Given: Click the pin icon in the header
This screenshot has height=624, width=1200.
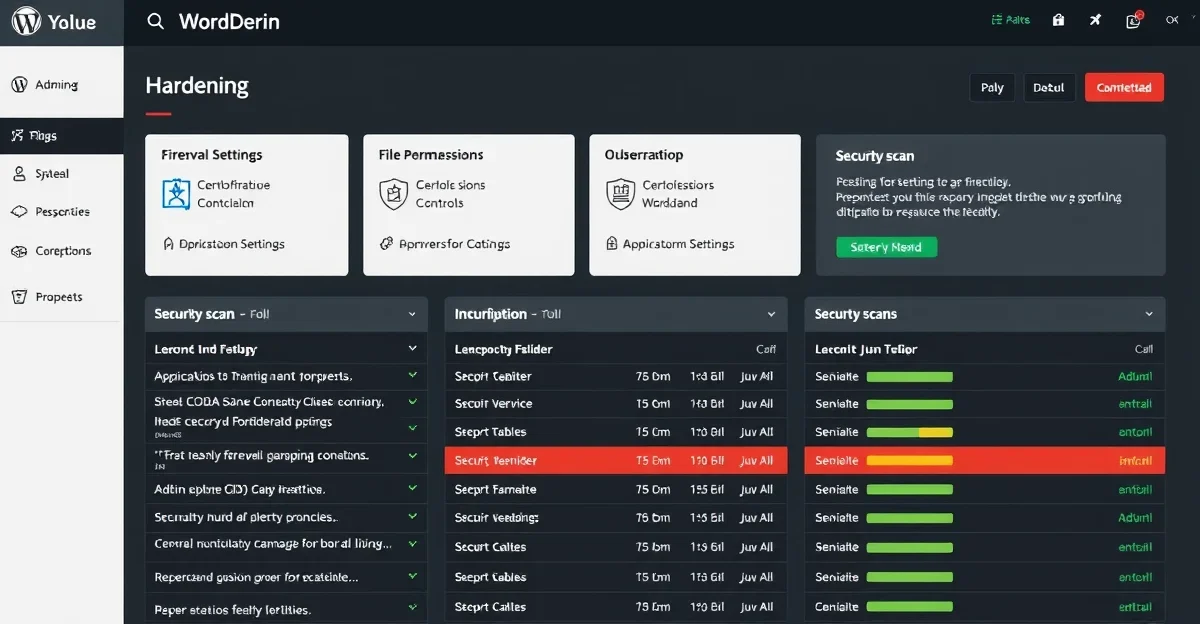Looking at the screenshot, I should click(1096, 20).
